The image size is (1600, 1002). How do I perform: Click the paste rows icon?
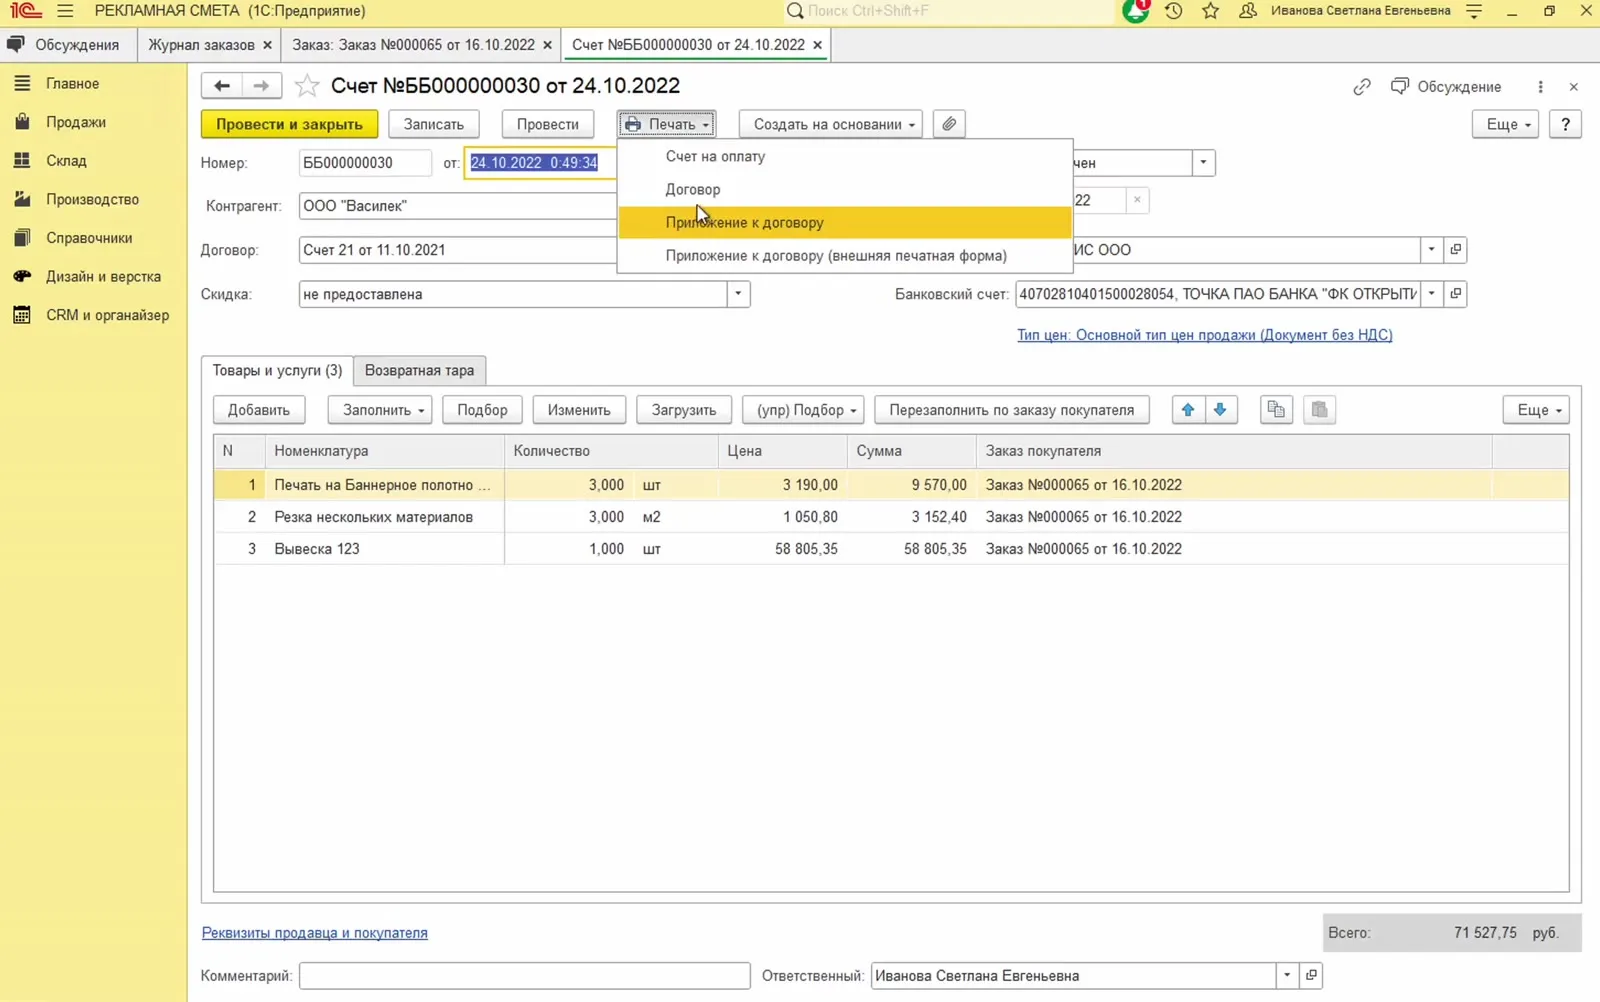coord(1320,410)
